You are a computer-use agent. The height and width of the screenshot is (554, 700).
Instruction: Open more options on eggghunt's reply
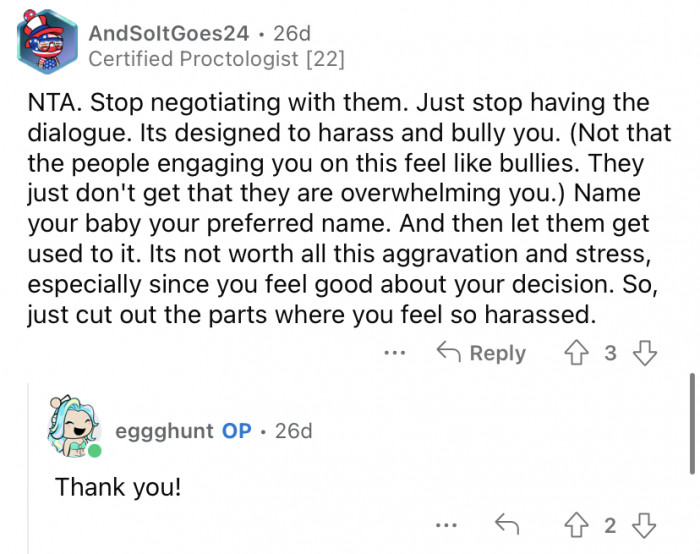point(447,525)
